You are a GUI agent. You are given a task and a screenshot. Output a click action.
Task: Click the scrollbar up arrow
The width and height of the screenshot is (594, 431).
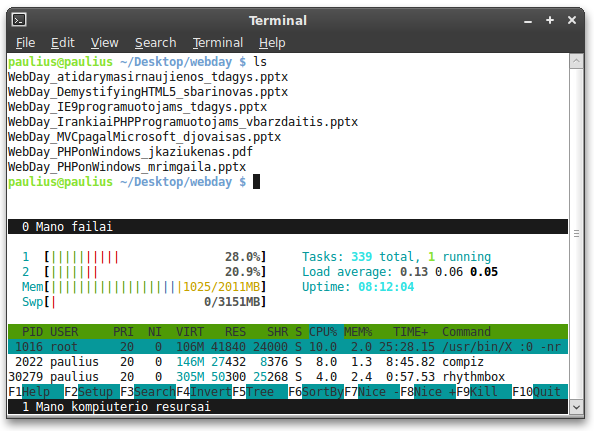pos(576,61)
